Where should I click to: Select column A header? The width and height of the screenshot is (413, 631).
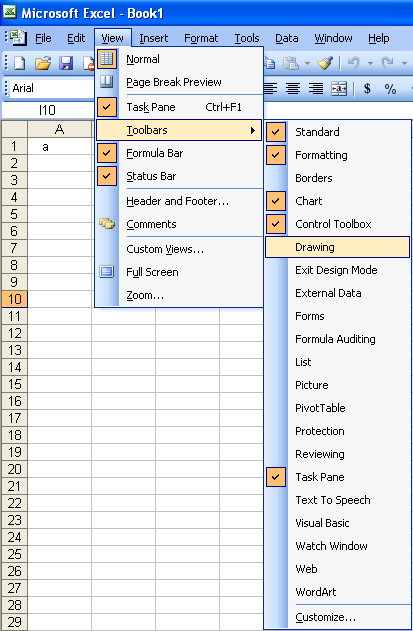point(59,129)
